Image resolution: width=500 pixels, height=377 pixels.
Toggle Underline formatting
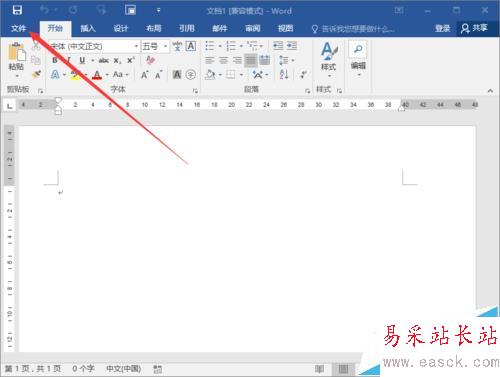coord(82,60)
